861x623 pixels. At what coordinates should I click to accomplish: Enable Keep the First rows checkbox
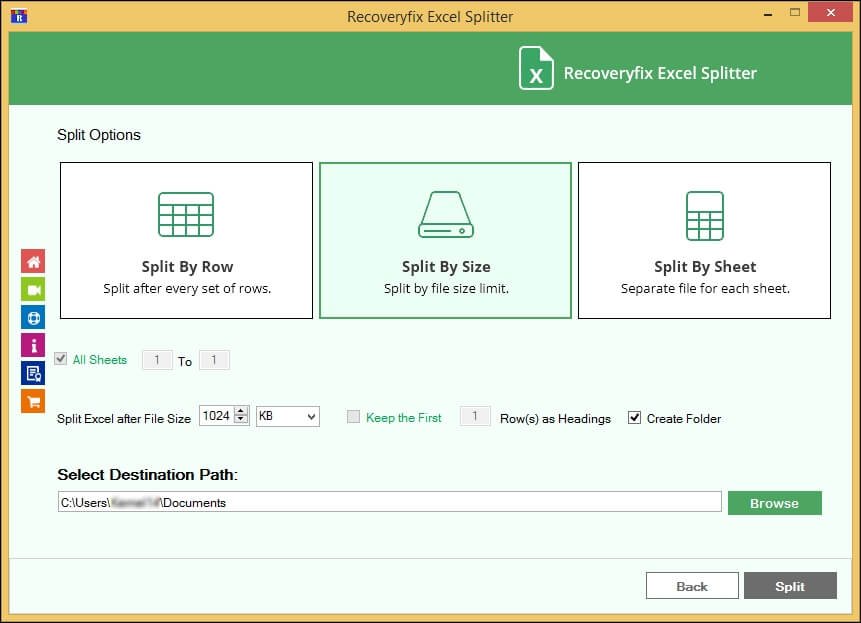pos(354,417)
